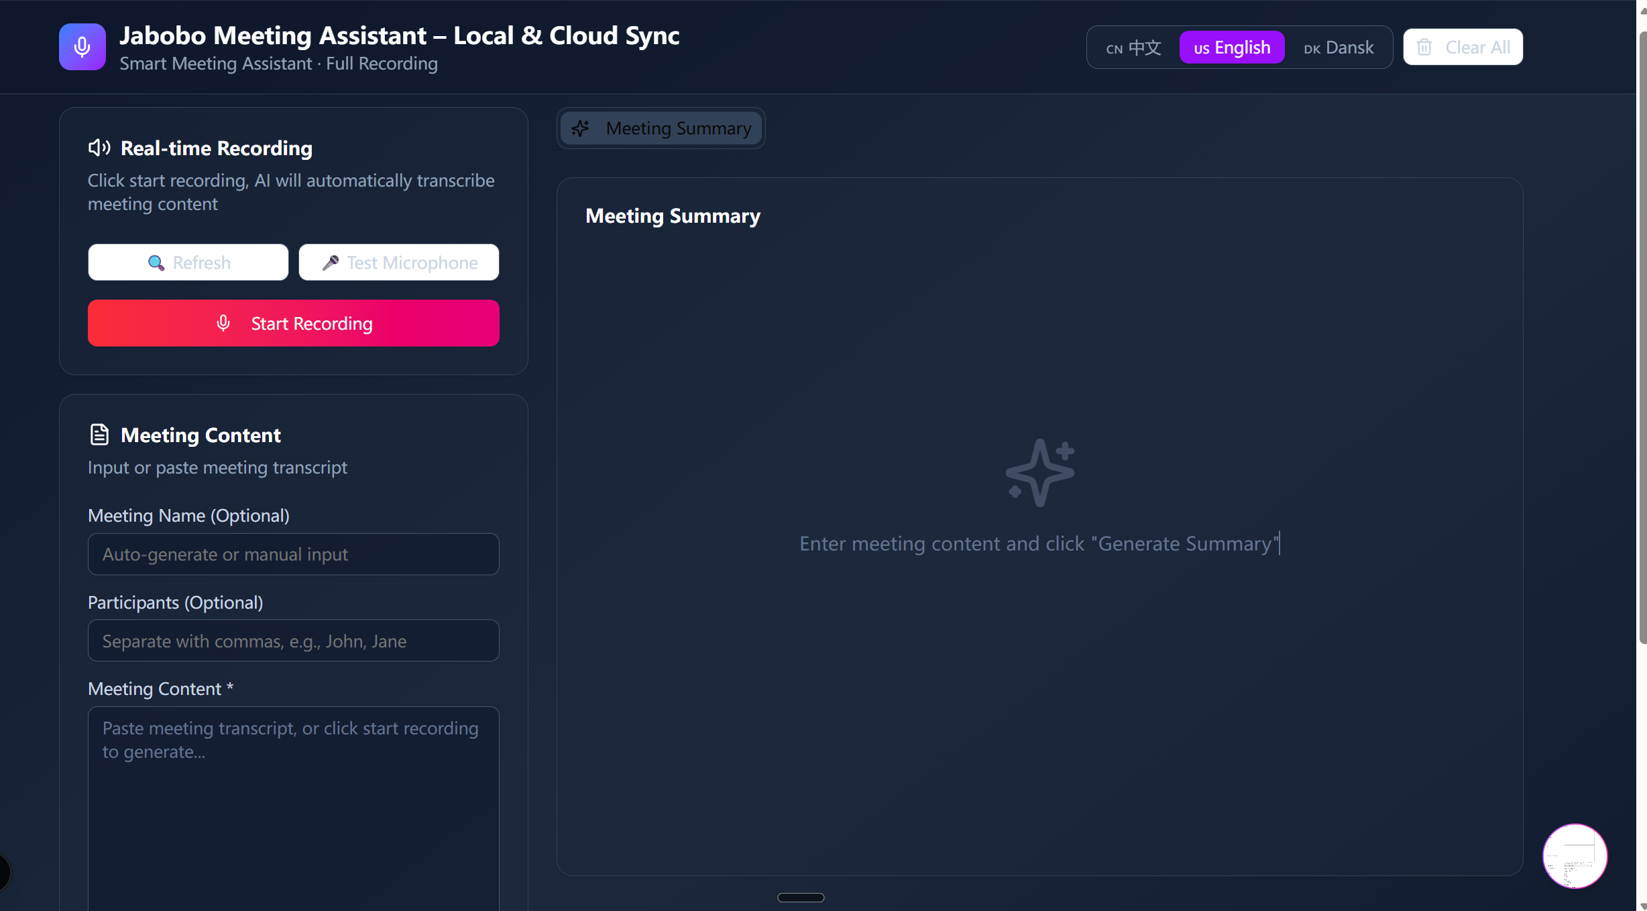The height and width of the screenshot is (911, 1647).
Task: Click the "Meeting Content *" field label
Action: [x=161, y=689]
